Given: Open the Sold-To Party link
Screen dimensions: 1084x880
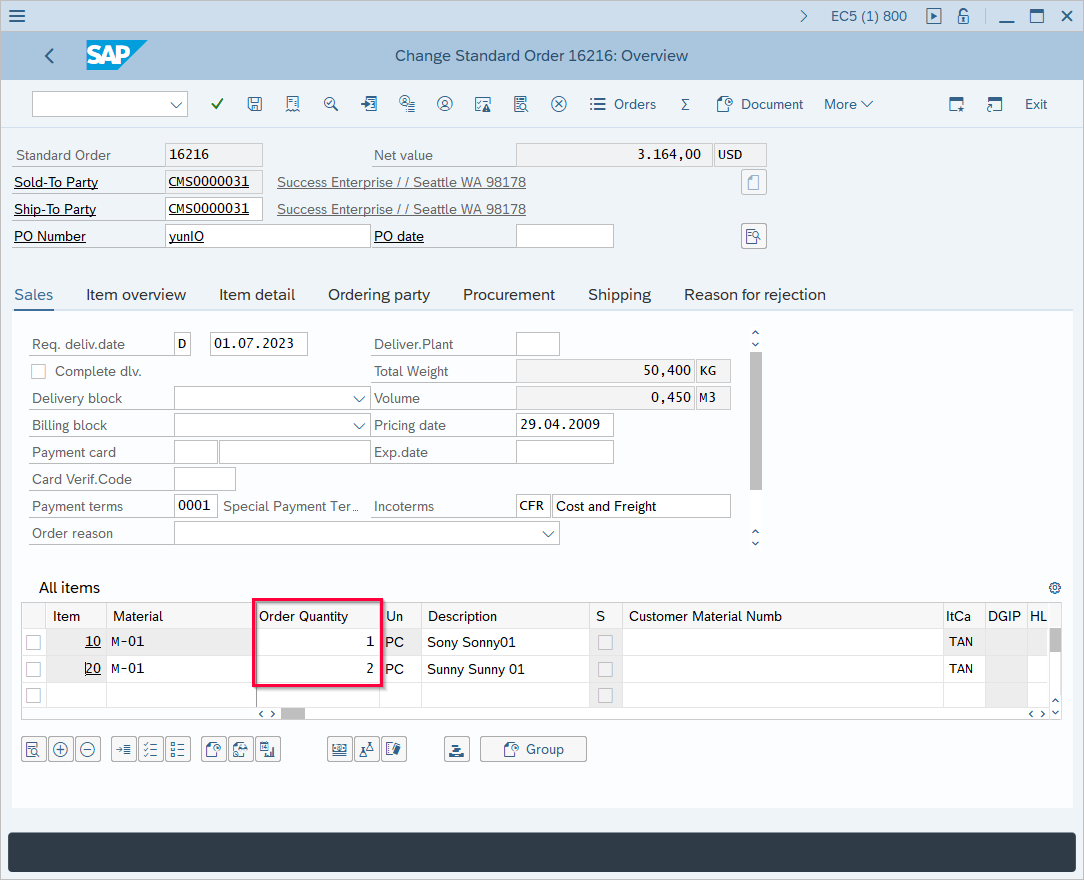Looking at the screenshot, I should (56, 182).
